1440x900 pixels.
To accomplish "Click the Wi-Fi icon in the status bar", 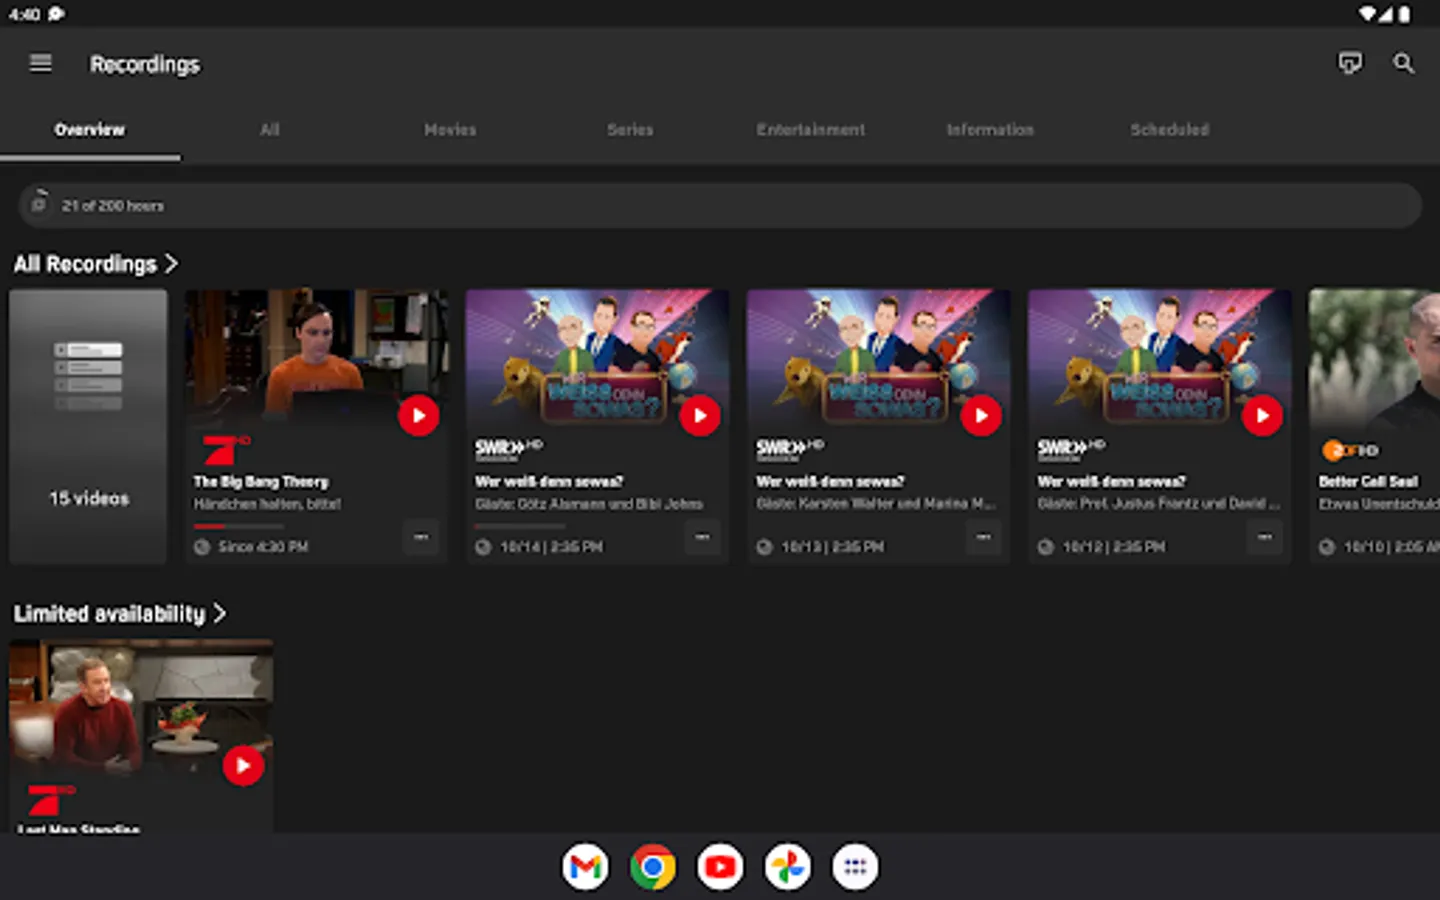I will coord(1367,14).
